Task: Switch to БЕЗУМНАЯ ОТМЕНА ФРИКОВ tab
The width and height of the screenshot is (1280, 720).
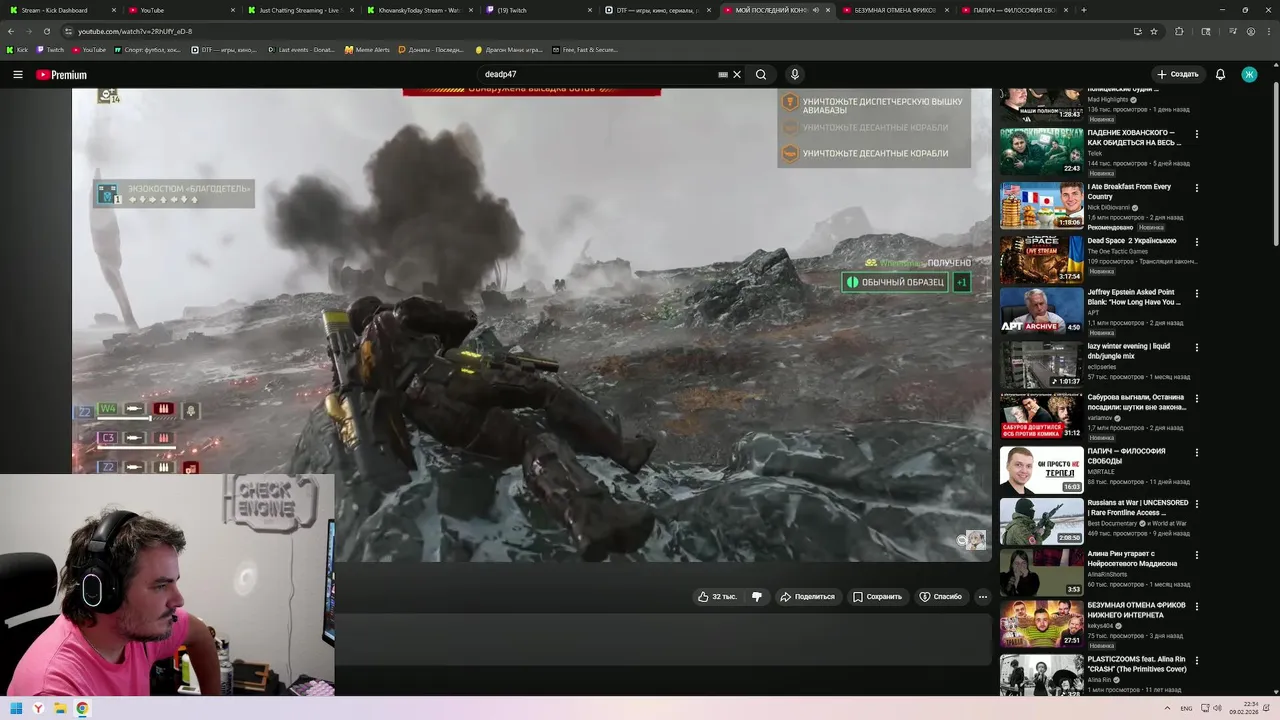Action: (x=895, y=10)
